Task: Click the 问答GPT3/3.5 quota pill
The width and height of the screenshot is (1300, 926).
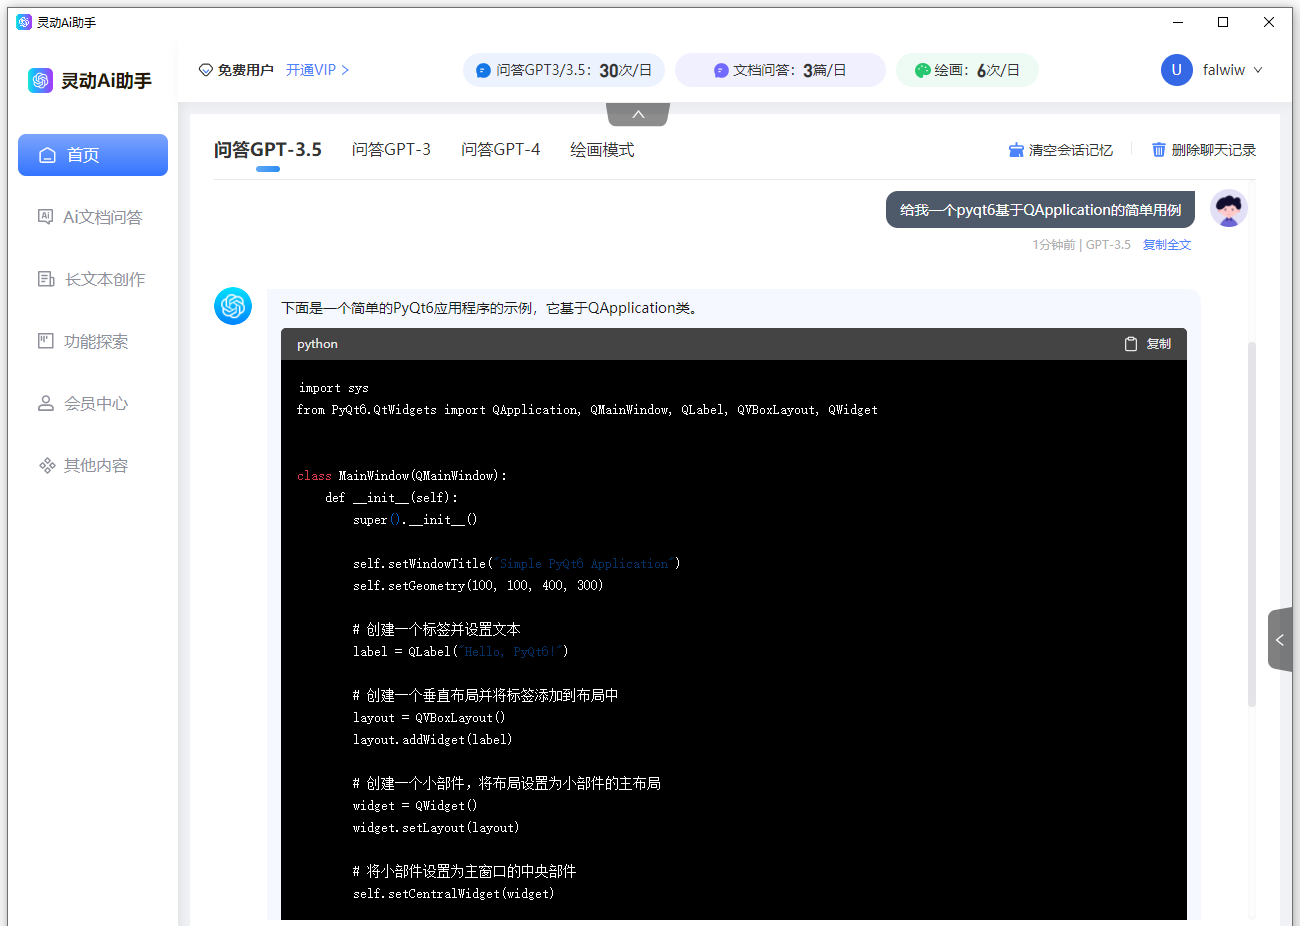Action: click(564, 70)
